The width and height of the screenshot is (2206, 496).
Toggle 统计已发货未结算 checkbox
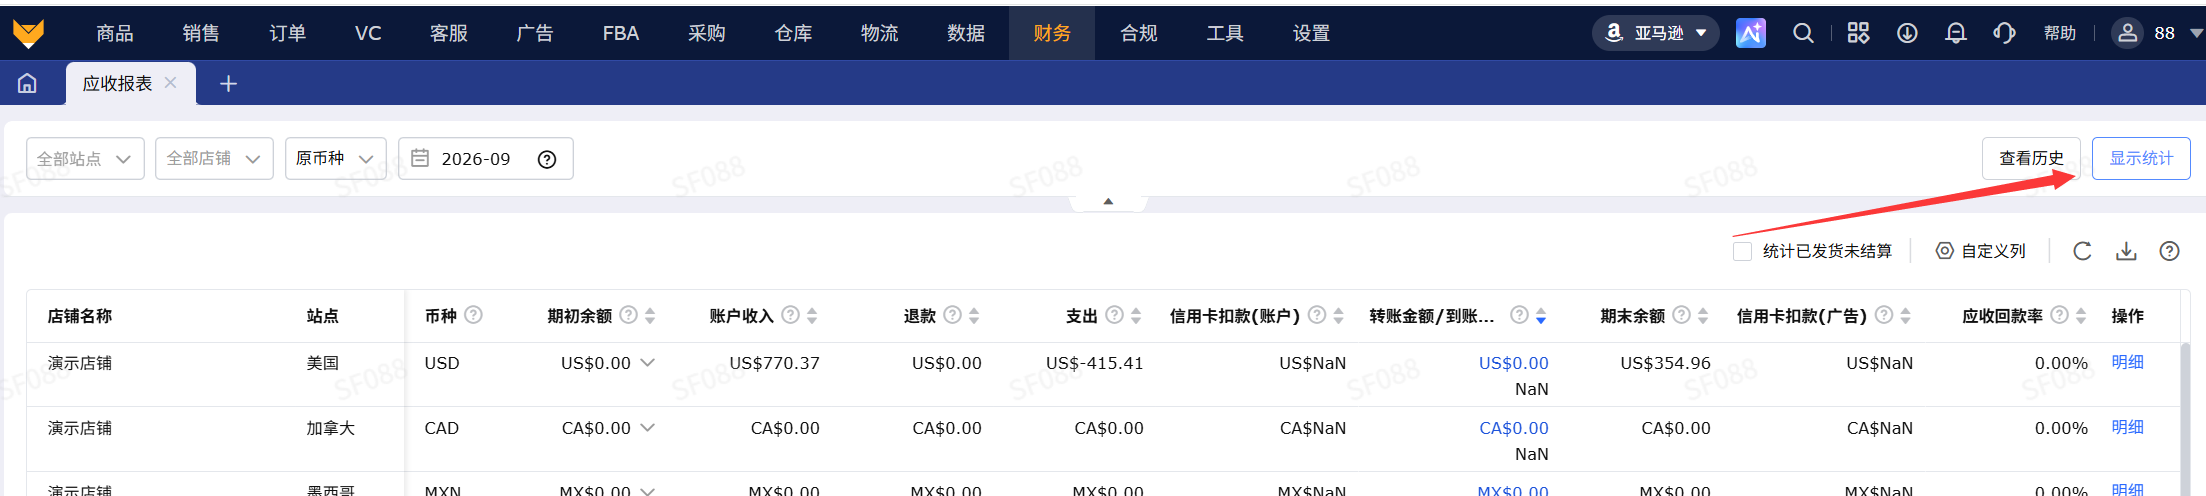[x=1742, y=251]
